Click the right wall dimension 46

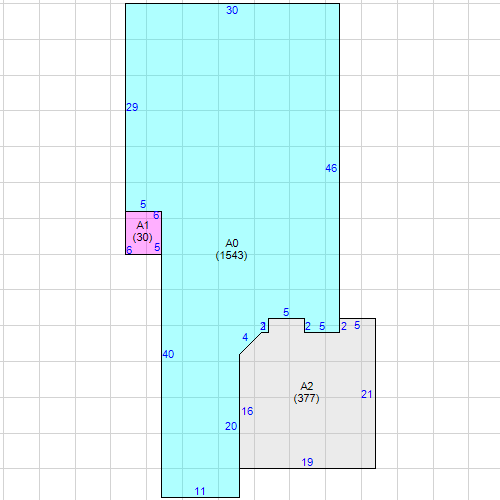[331, 168]
